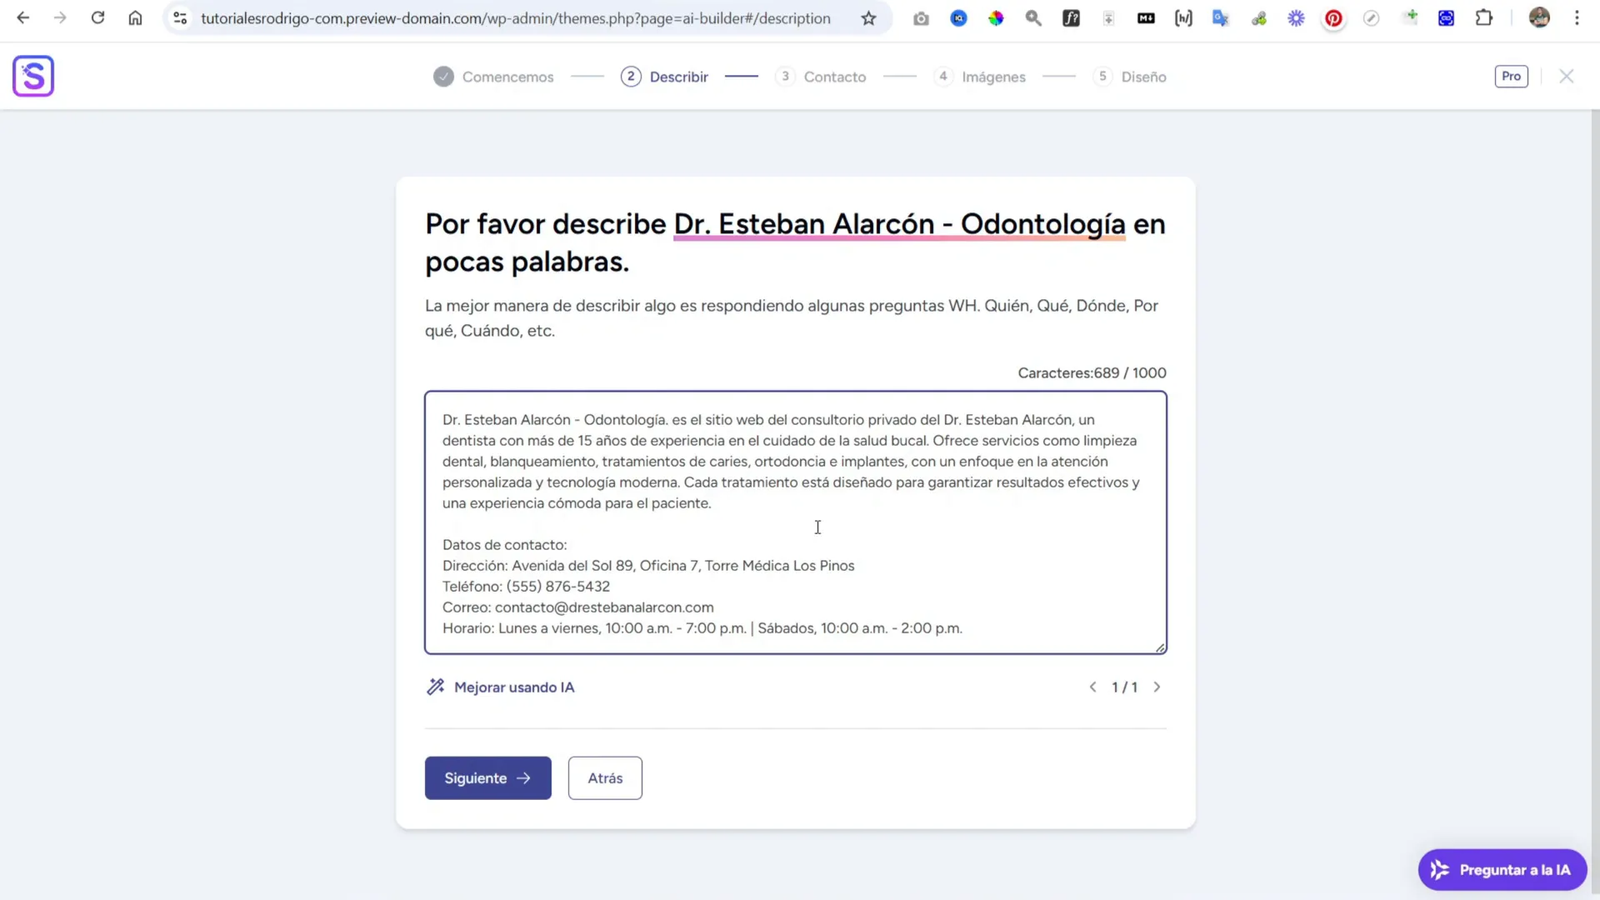Screen dimensions: 1600x900
Task: Open the Google Translate extension icon
Action: (1221, 18)
